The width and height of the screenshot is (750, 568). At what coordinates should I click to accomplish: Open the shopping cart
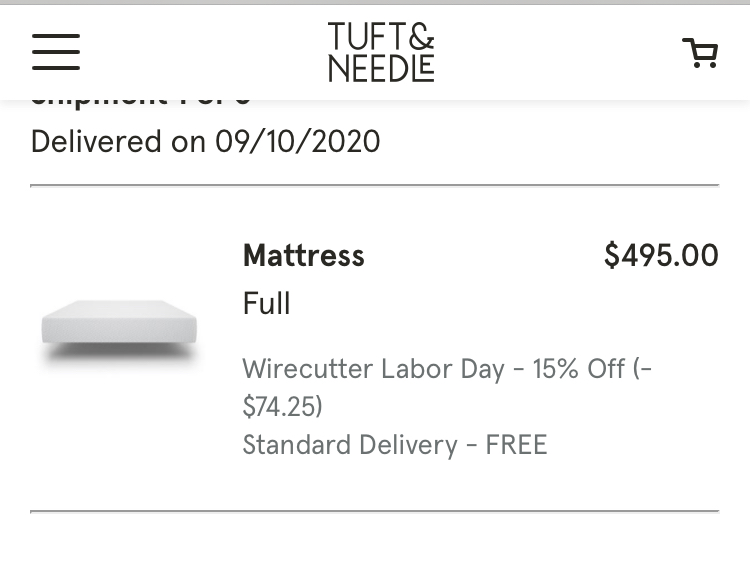pyautogui.click(x=700, y=53)
